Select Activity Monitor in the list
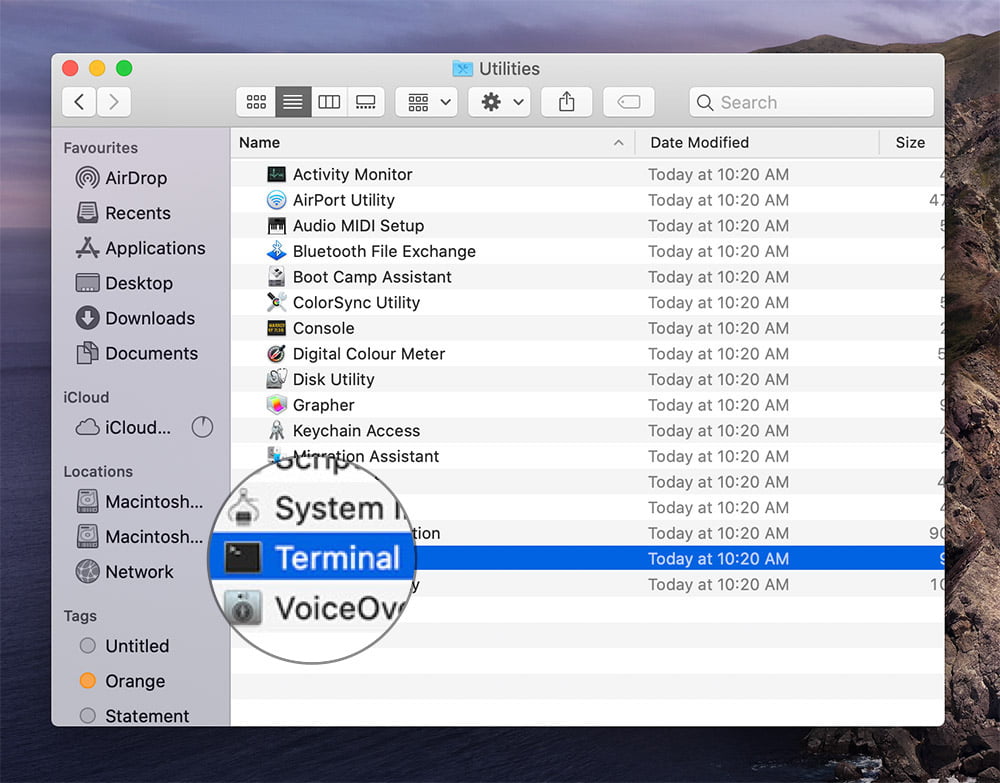The width and height of the screenshot is (1000, 783). click(x=352, y=174)
